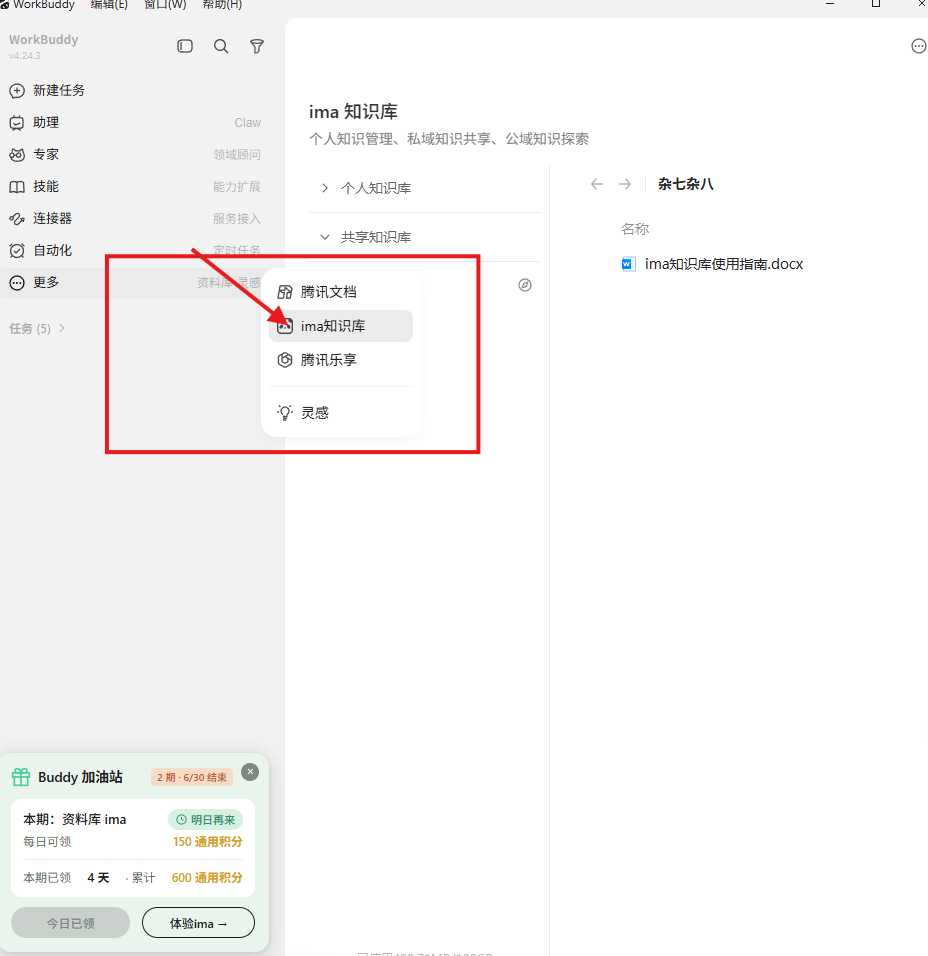The height and width of the screenshot is (956, 928).
Task: Click the 连接器 link icon
Action: coord(17,218)
